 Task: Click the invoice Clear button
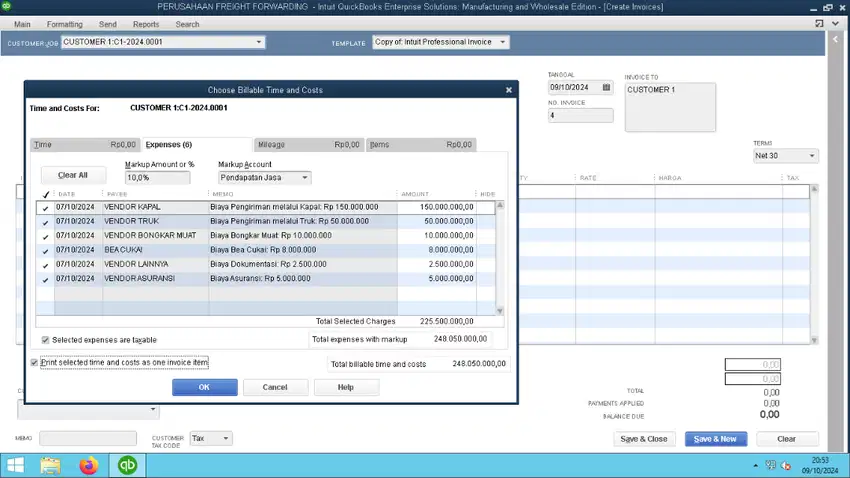point(787,439)
